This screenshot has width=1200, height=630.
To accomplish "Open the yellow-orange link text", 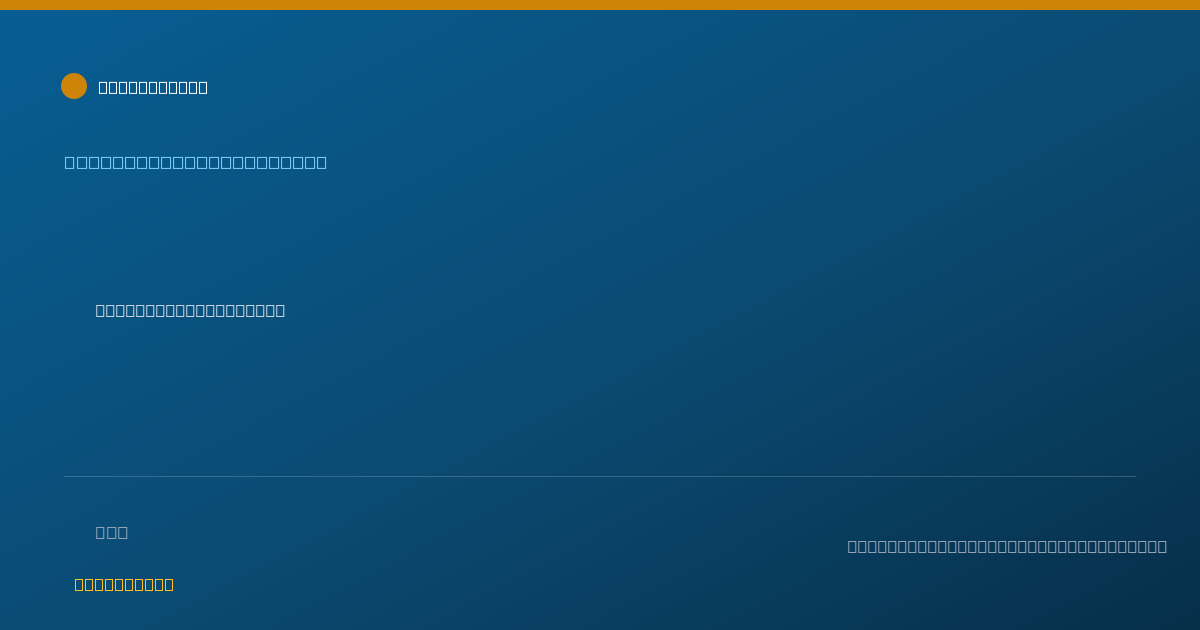I will (x=124, y=584).
